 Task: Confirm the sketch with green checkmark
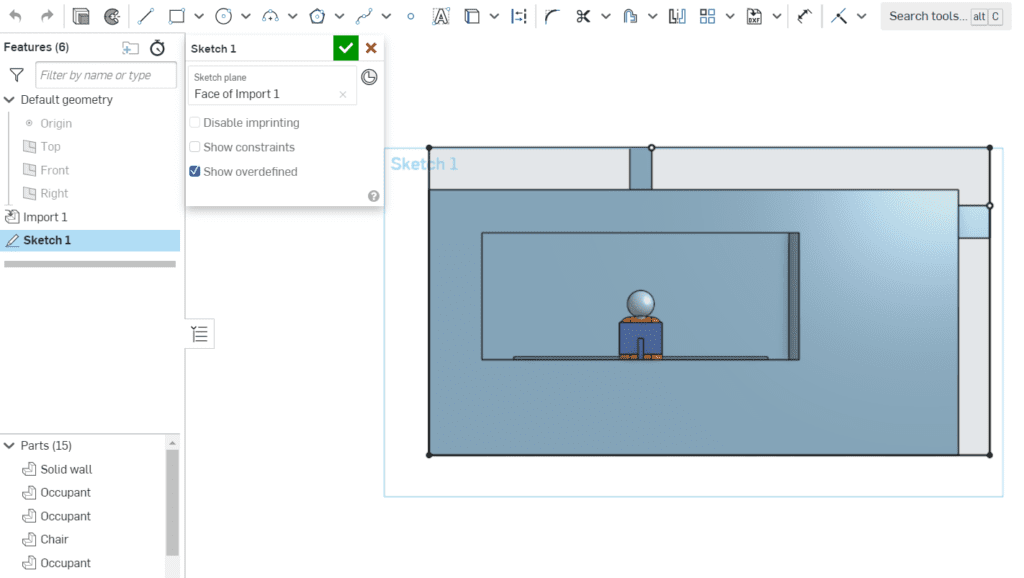[345, 47]
